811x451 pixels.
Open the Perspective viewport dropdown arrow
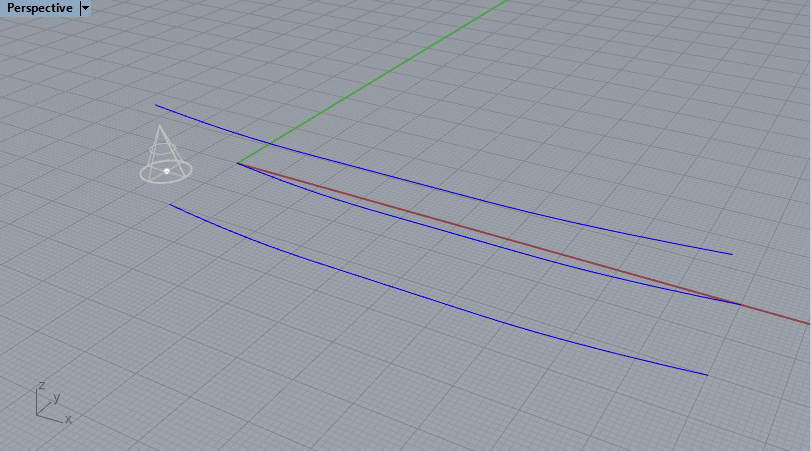(85, 8)
